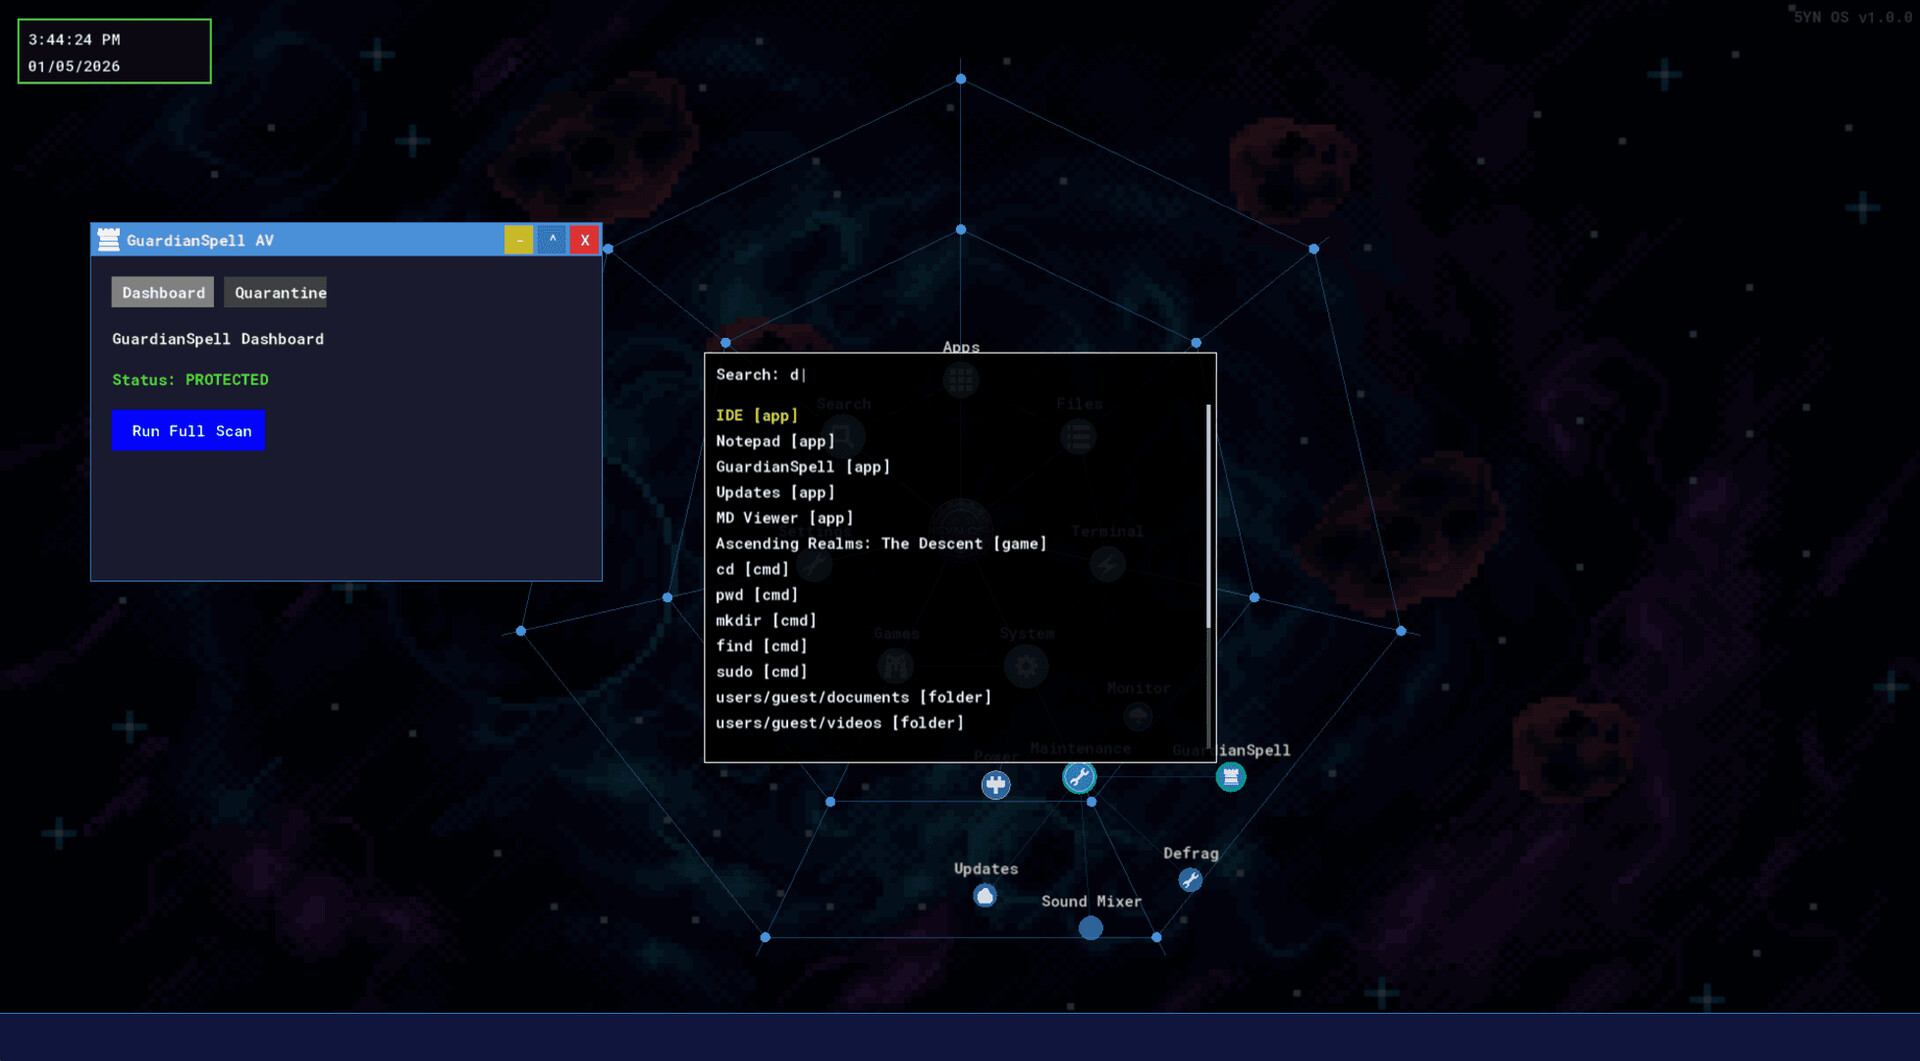Click the GuardianSpell AV title bar rook icon
The image size is (1920, 1061).
coord(109,240)
